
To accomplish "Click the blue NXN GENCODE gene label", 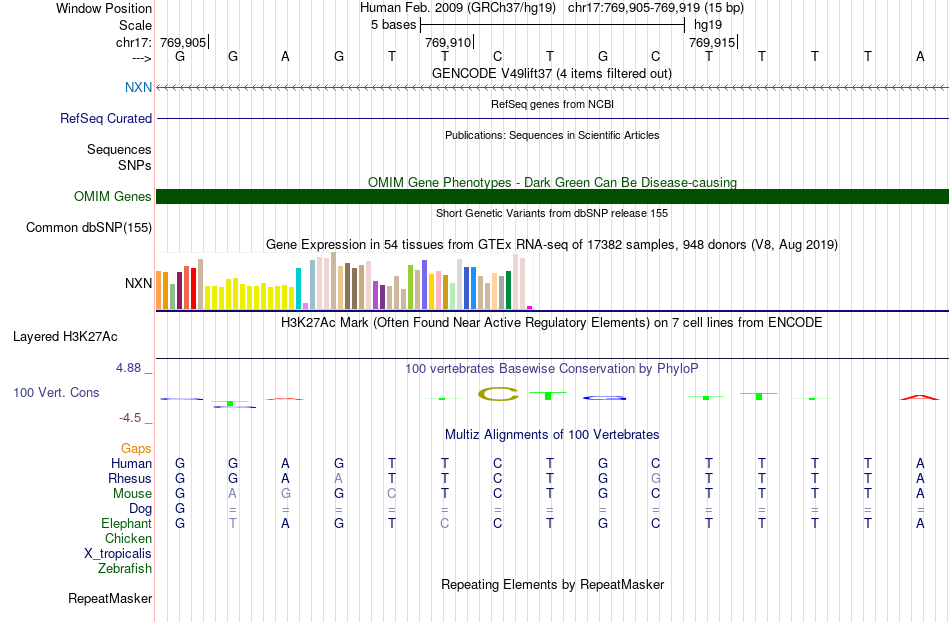I will (x=138, y=87).
